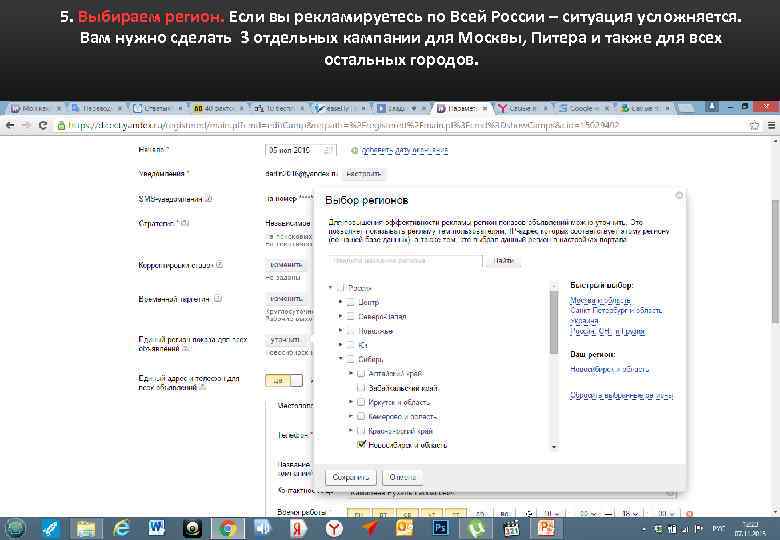Image resolution: width=780 pixels, height=540 pixels.
Task: Click the region name search field
Action: click(405, 261)
